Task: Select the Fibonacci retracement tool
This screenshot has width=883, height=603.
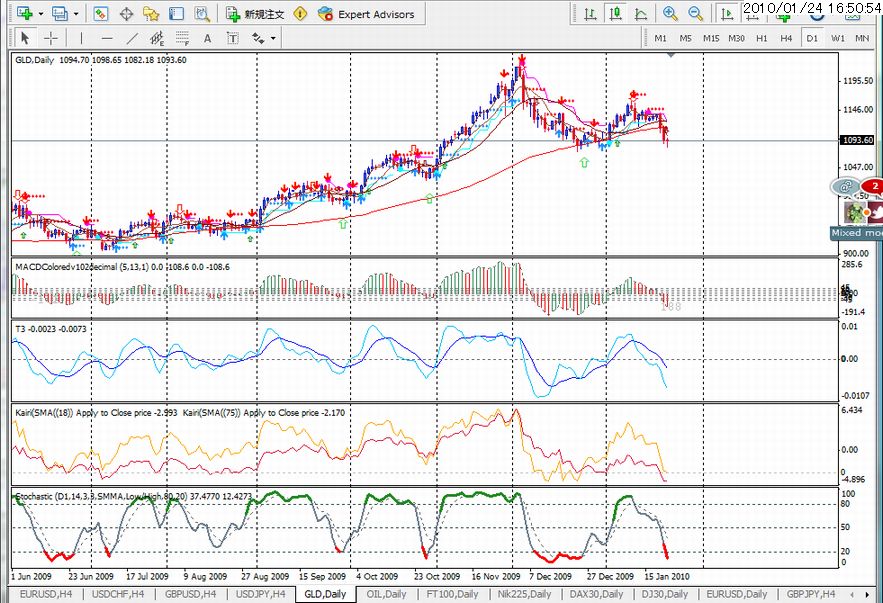Action: 182,38
